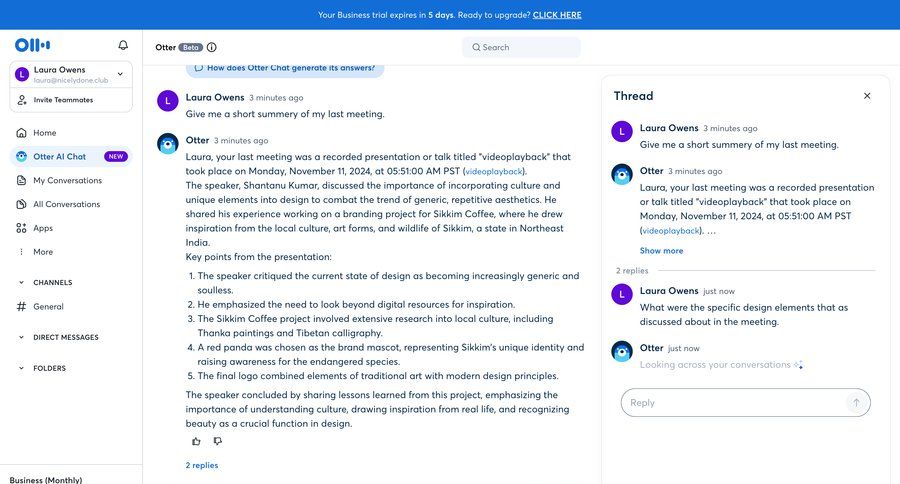Image resolution: width=900 pixels, height=484 pixels.
Task: Click 'Give me a short summery' message in main chat
Action: point(285,114)
